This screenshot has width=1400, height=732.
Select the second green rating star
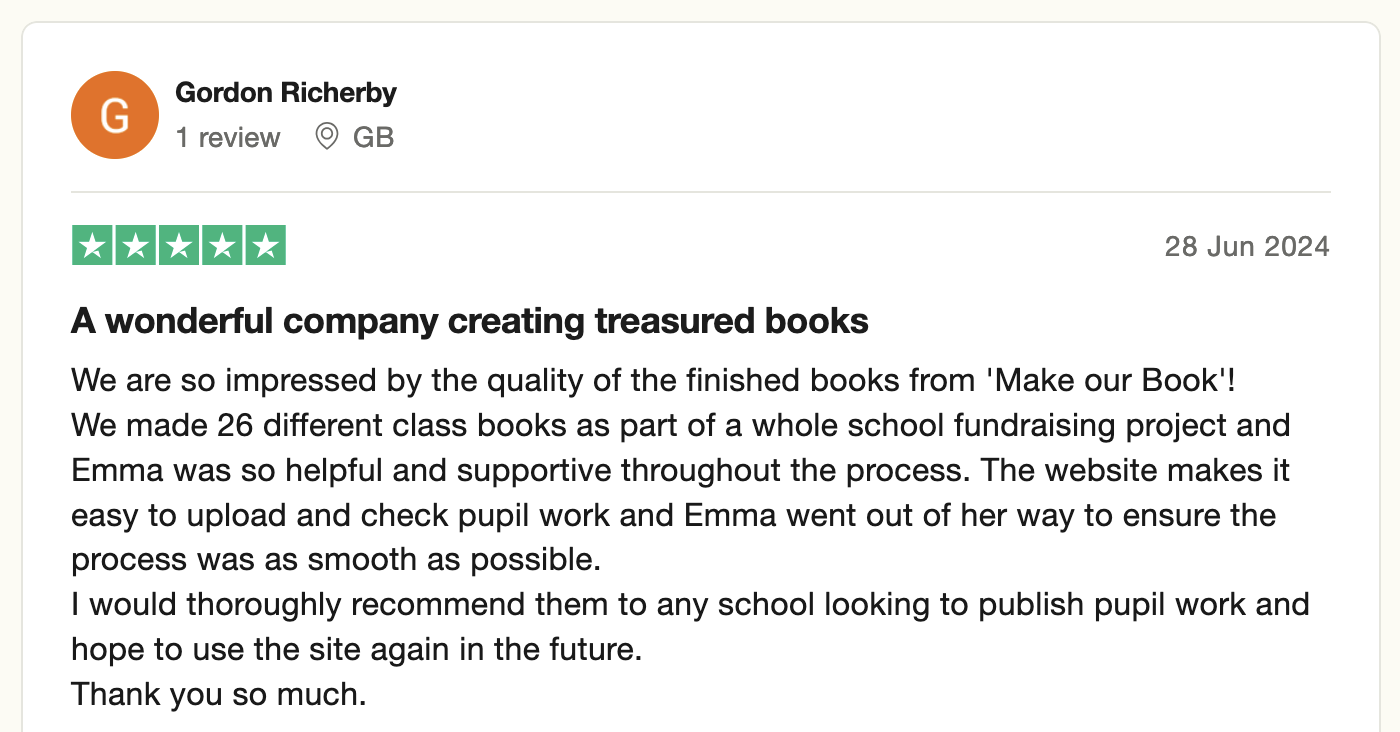coord(136,246)
